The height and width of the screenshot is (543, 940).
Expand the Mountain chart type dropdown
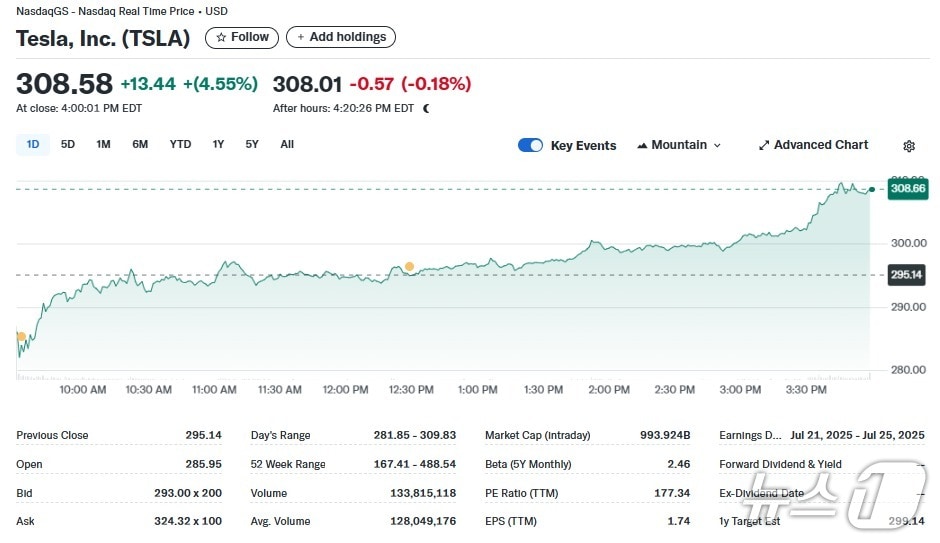(x=679, y=145)
